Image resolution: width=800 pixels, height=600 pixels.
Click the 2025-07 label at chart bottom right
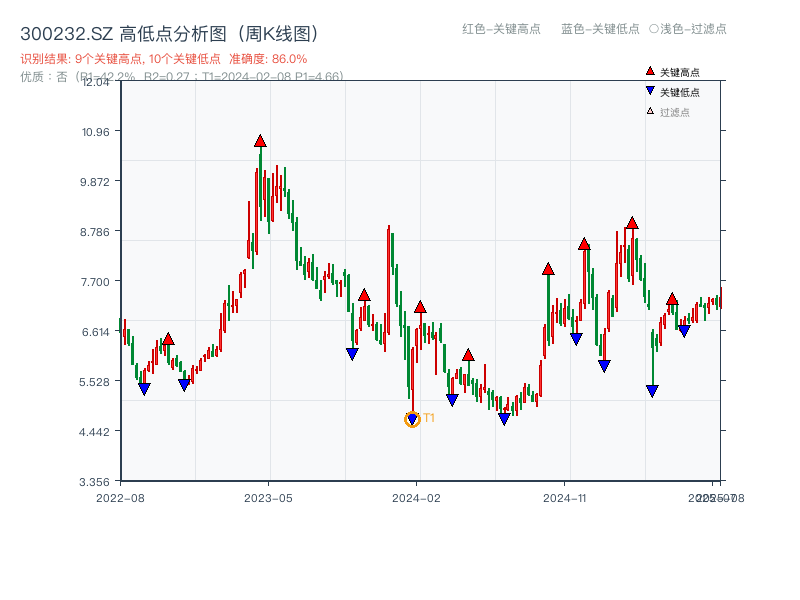(x=712, y=497)
